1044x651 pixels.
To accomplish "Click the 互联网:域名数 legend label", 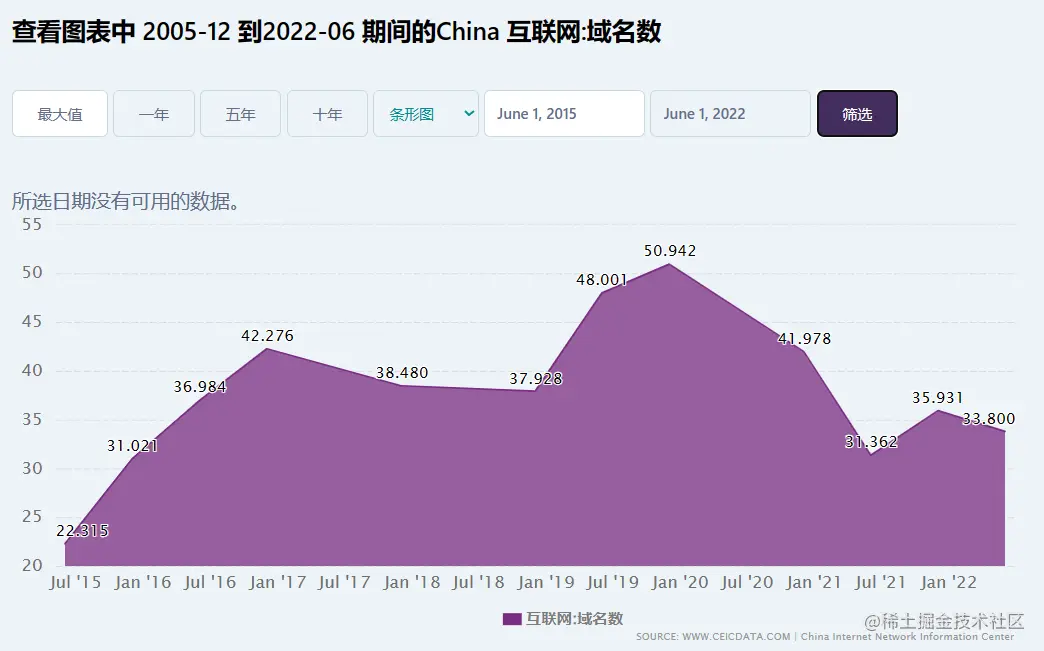I will 575,619.
